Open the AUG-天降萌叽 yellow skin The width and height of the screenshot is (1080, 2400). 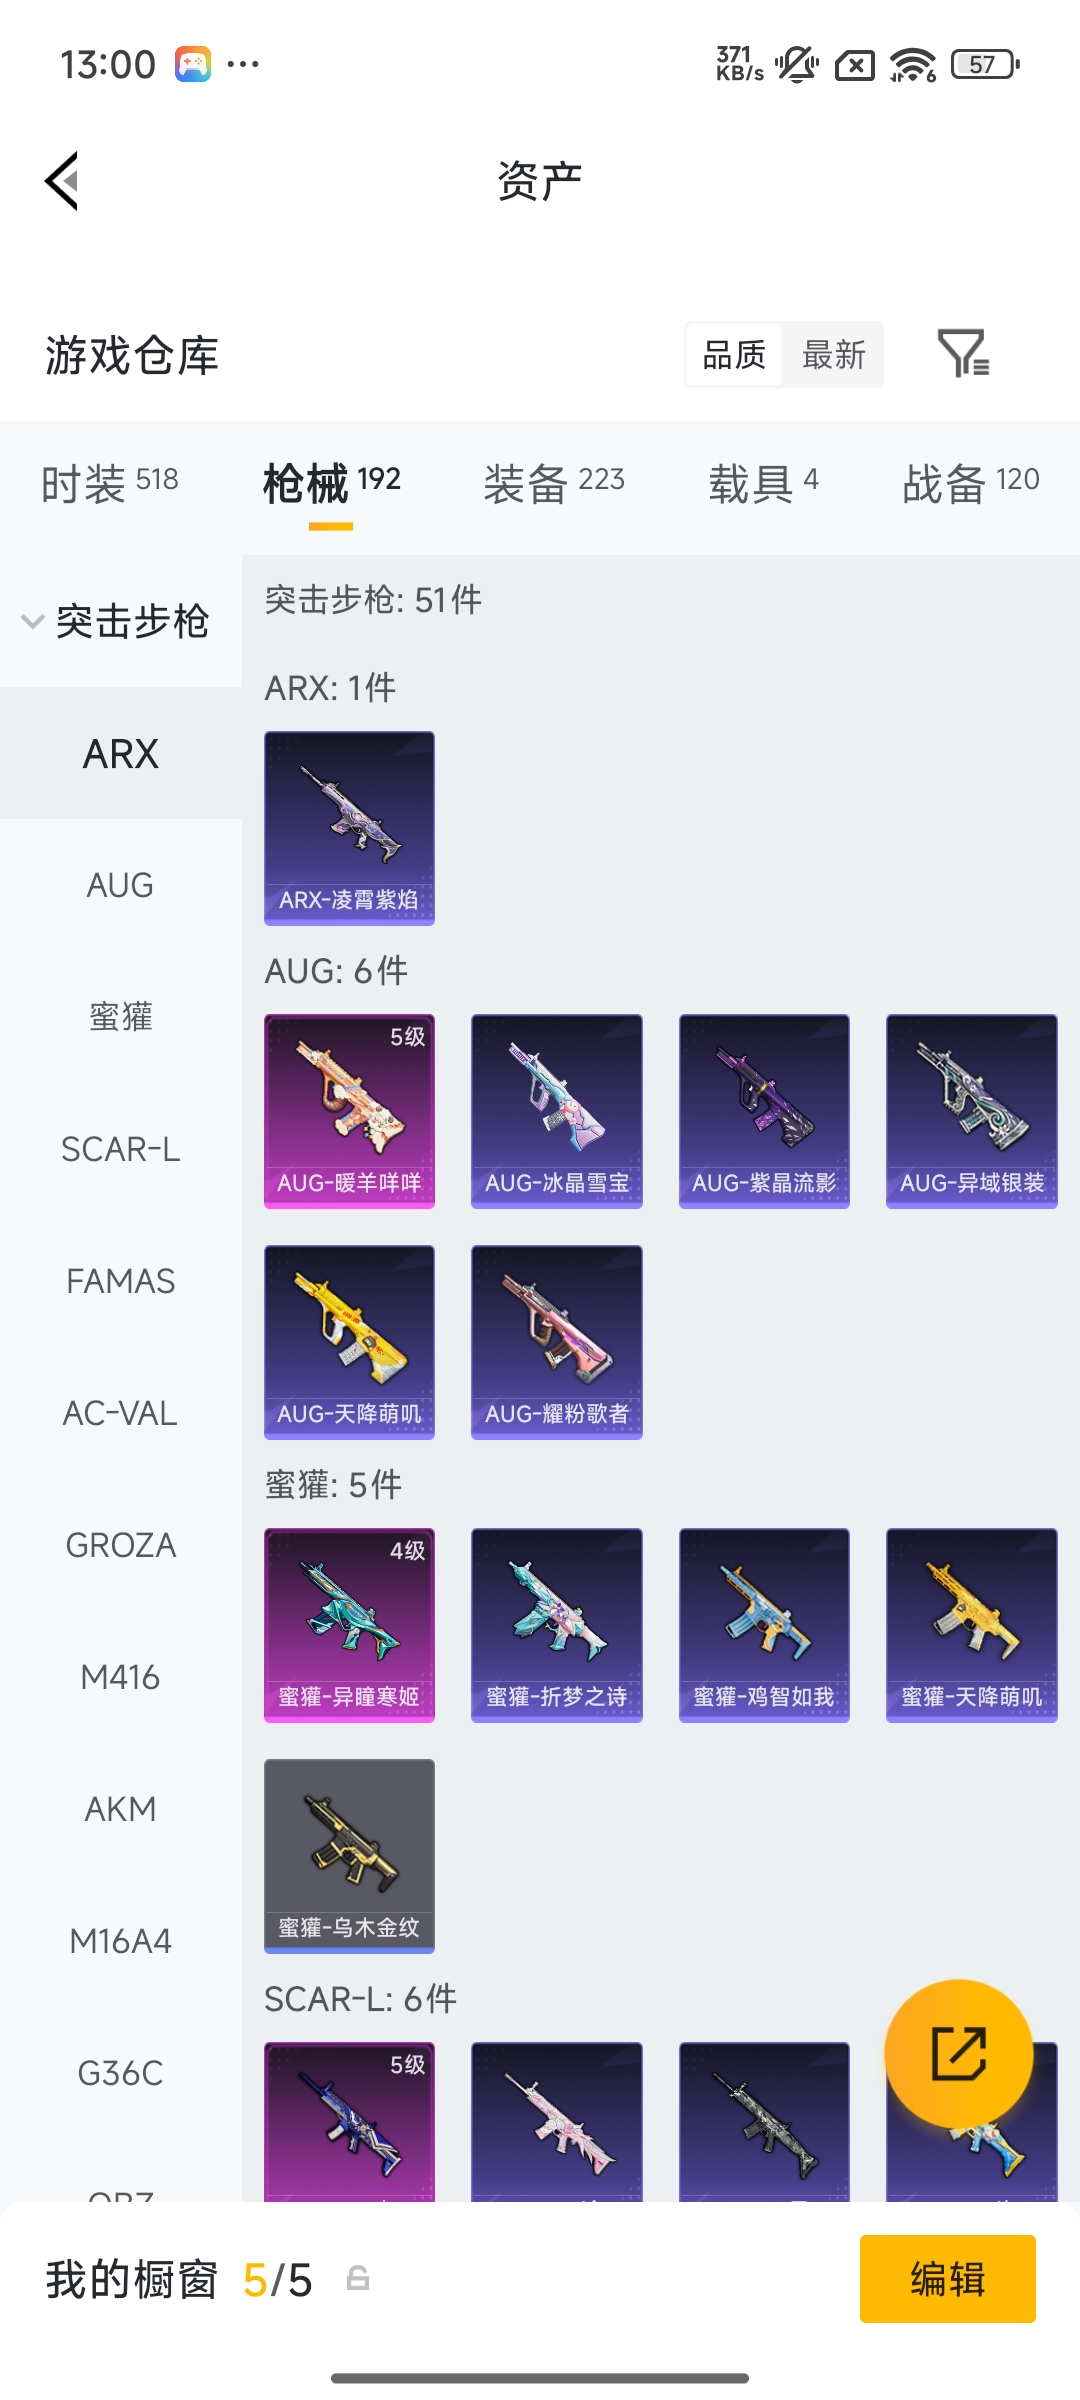tap(349, 1342)
